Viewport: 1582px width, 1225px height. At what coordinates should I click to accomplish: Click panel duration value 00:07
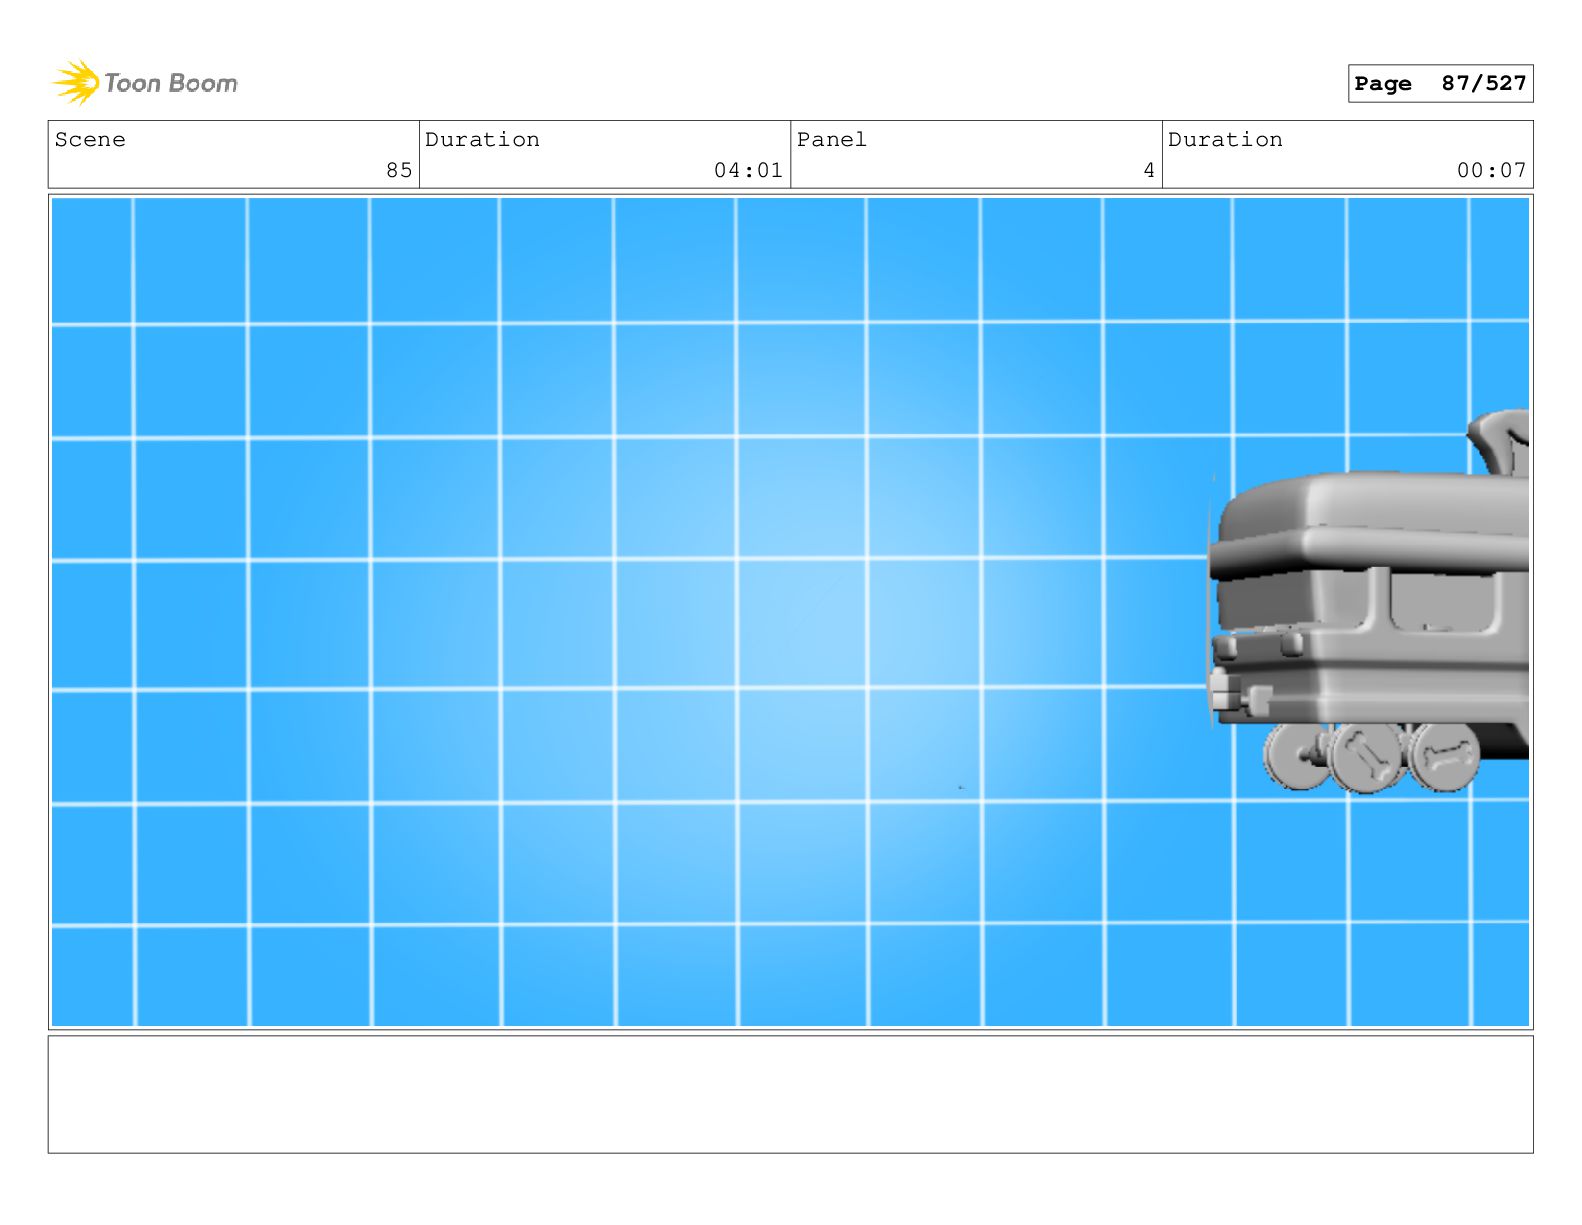tap(1491, 170)
